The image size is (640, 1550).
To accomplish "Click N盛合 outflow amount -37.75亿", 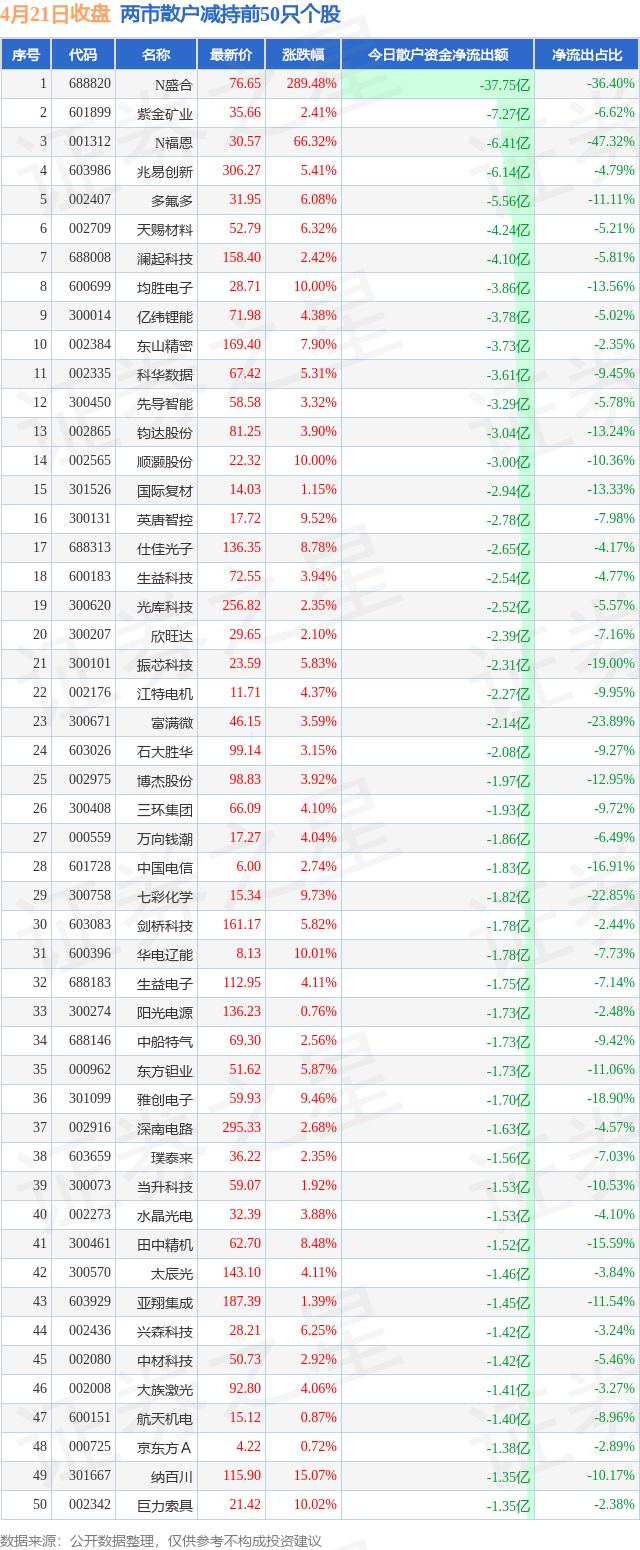I will click(503, 85).
